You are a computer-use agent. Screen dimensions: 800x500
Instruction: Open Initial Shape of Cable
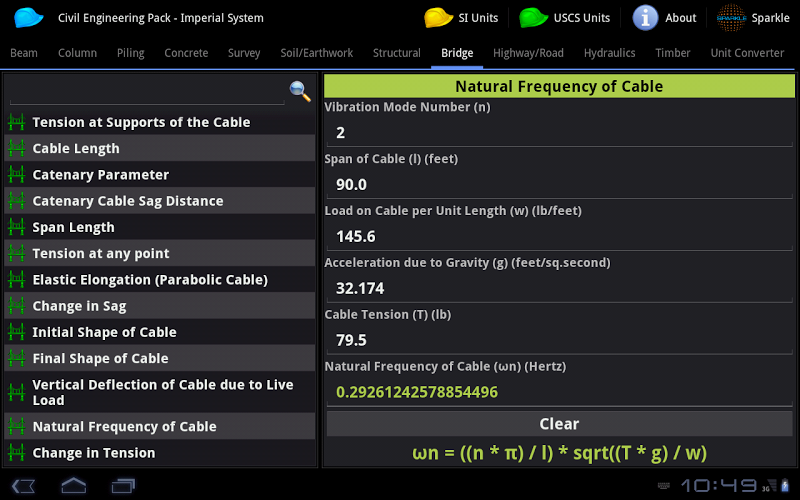pos(160,332)
